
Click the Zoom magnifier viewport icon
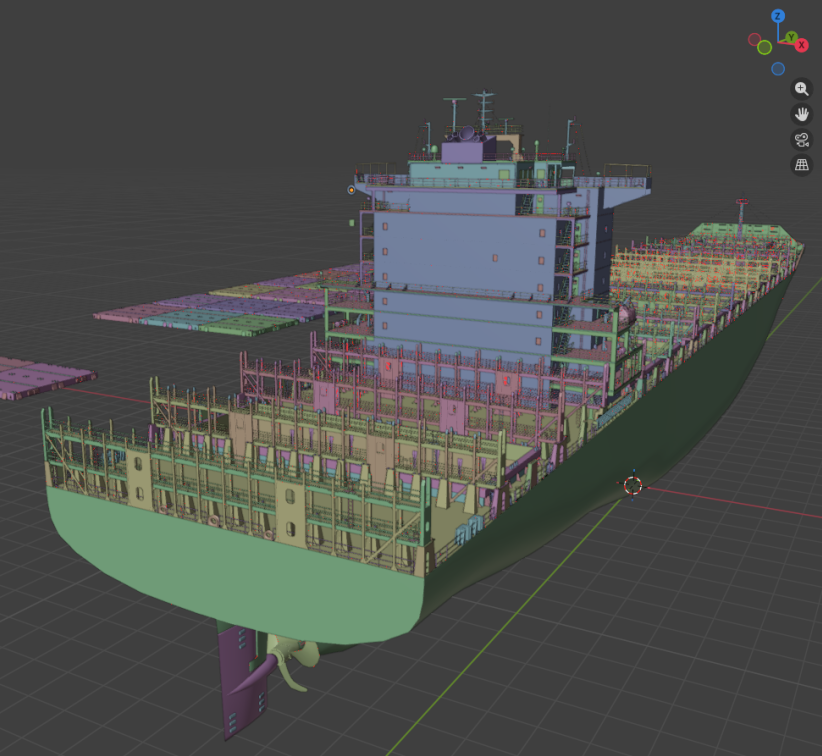point(801,89)
